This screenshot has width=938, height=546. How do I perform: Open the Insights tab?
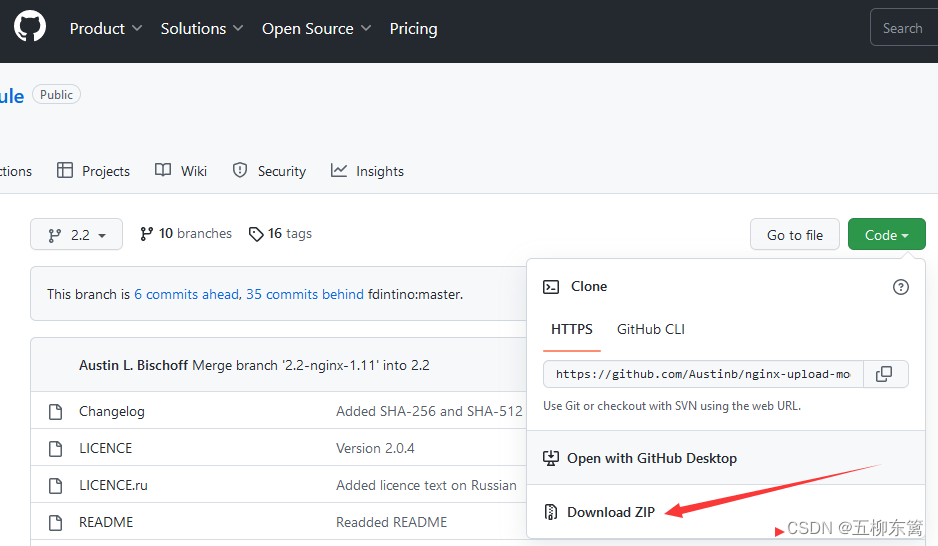click(x=367, y=171)
